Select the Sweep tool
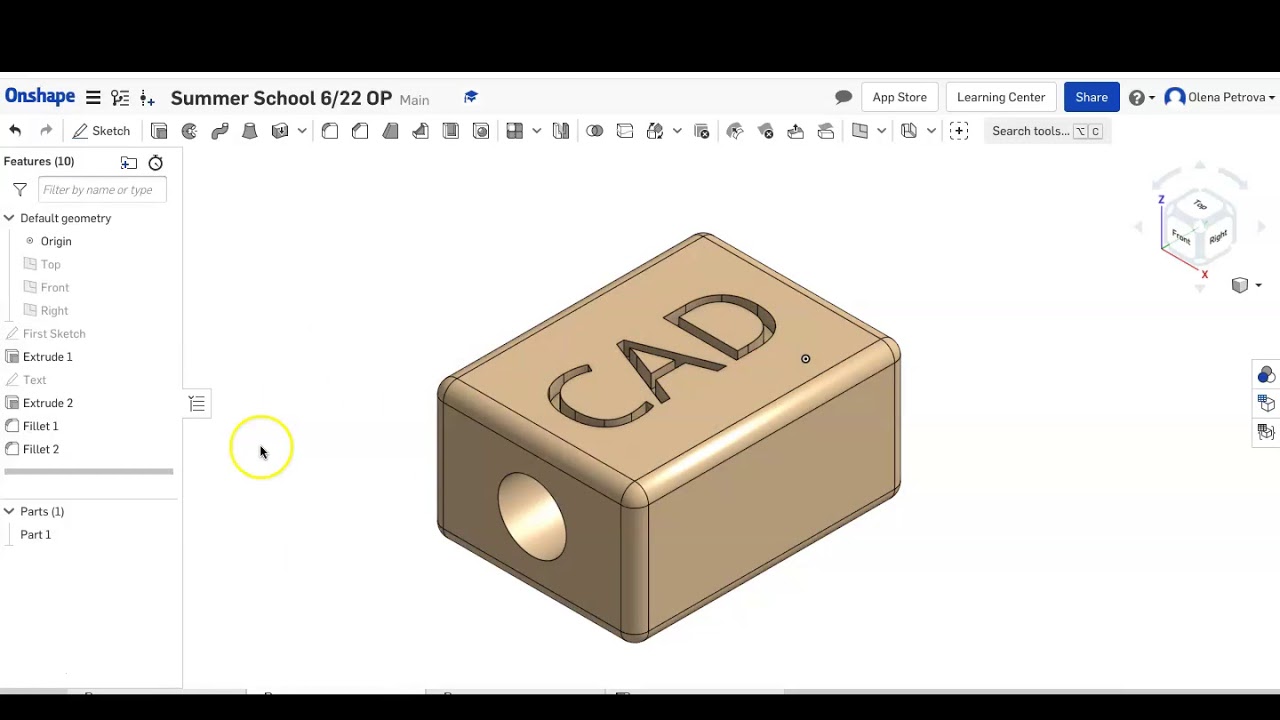Screen dimensions: 1280x720 click(x=220, y=131)
